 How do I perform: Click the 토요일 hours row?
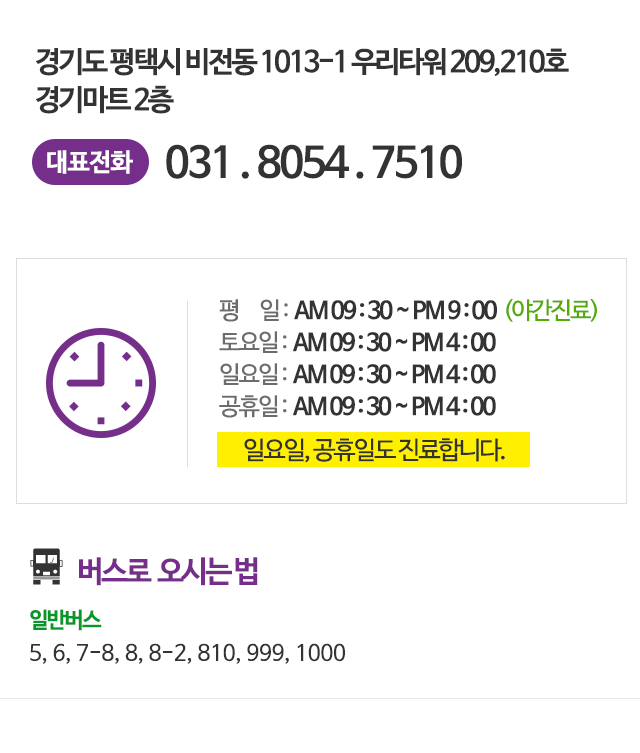point(357,343)
